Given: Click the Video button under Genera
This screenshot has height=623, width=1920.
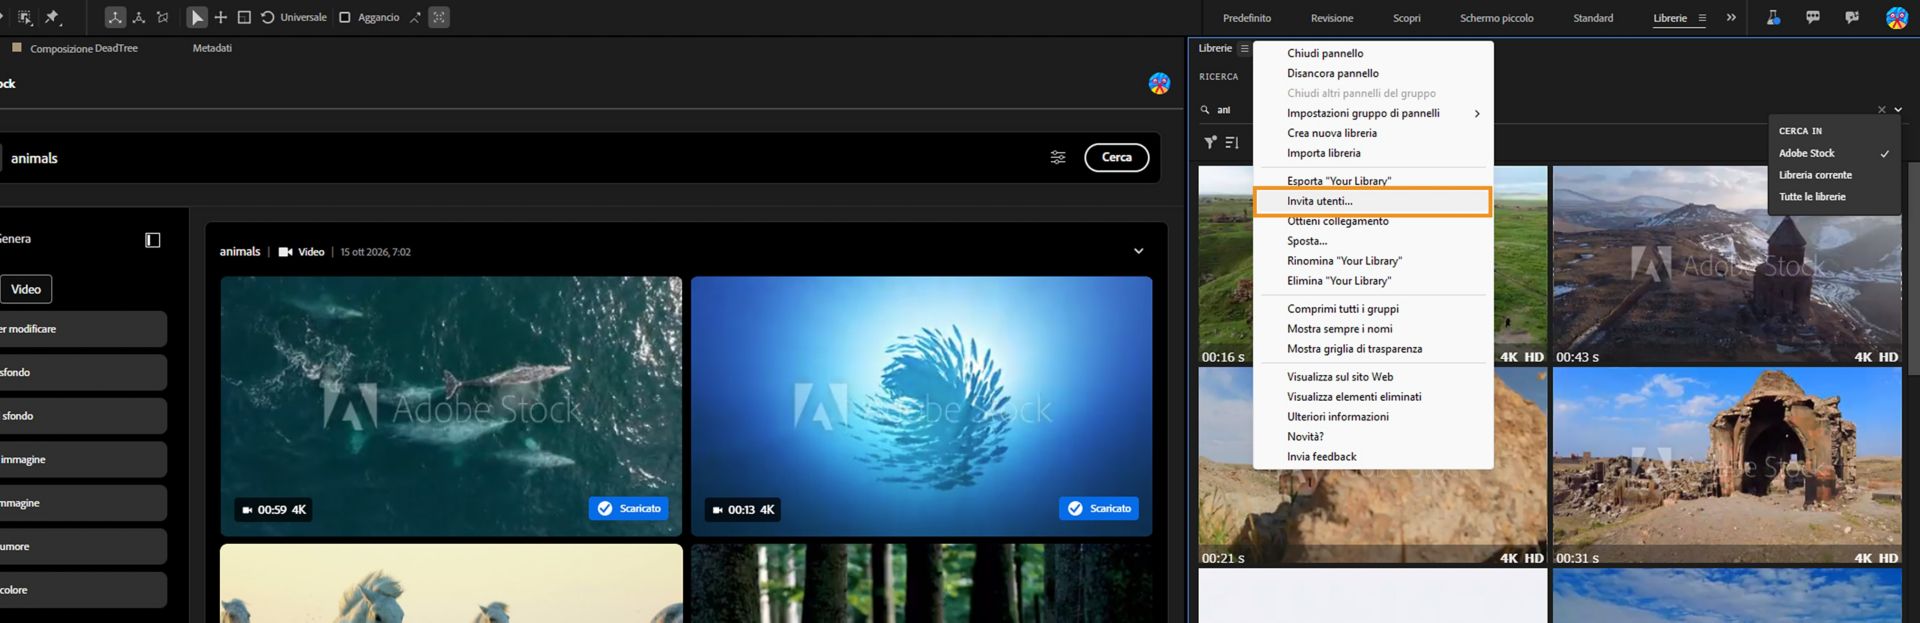Looking at the screenshot, I should coord(26,289).
